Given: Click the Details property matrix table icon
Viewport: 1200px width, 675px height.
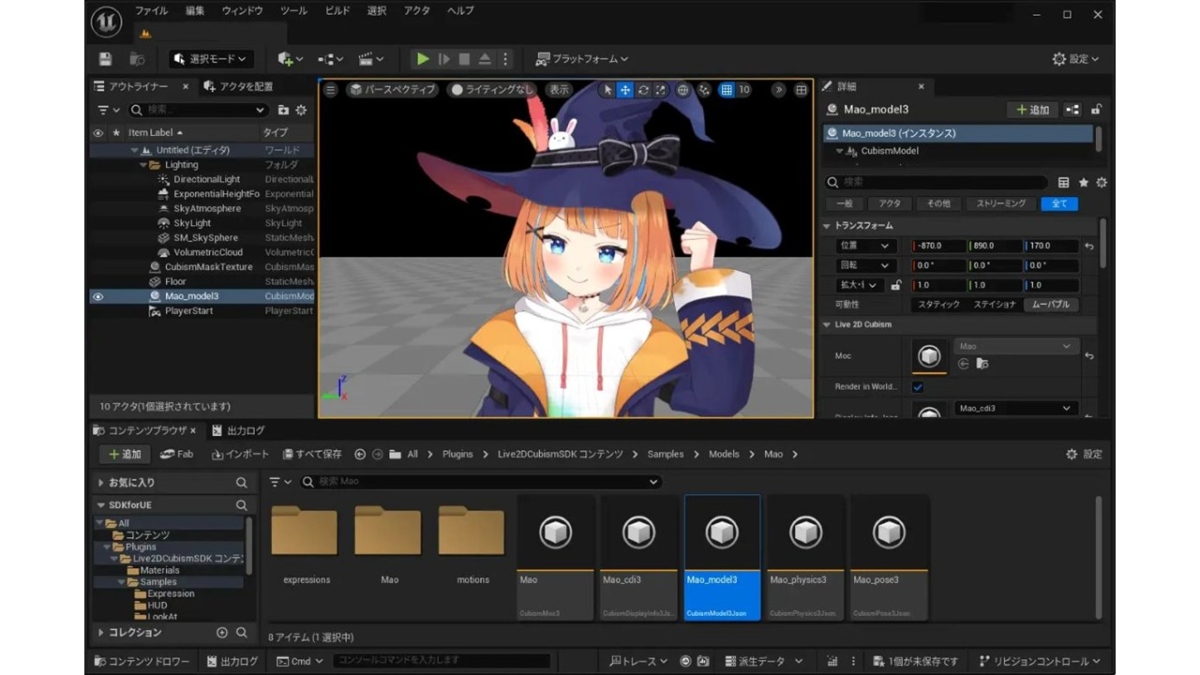Looking at the screenshot, I should coord(1063,183).
